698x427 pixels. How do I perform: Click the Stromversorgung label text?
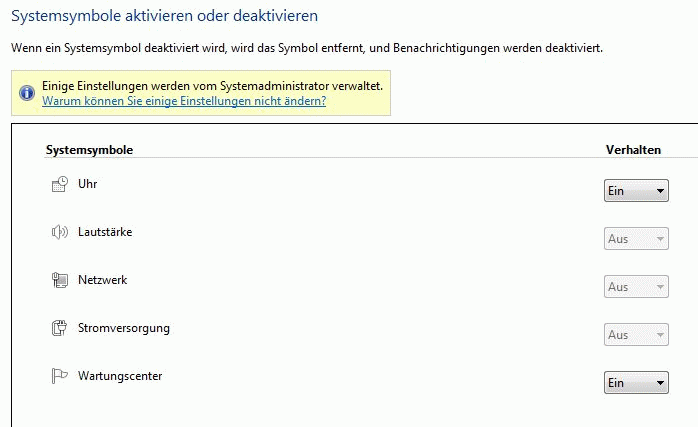124,328
